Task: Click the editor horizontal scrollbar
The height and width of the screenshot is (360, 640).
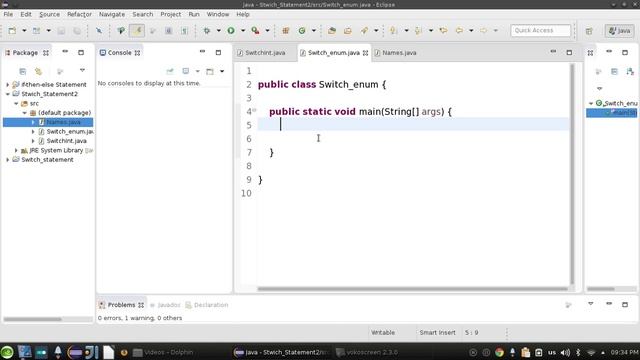Action: [412, 289]
